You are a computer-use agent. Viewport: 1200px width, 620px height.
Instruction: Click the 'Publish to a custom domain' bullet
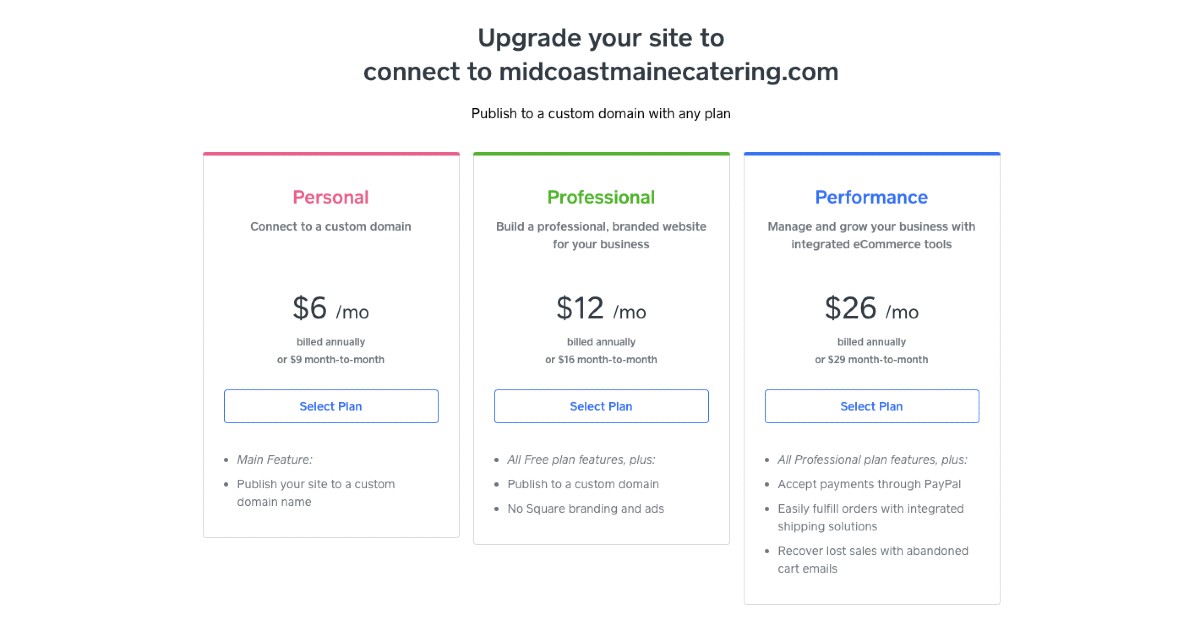(x=583, y=484)
